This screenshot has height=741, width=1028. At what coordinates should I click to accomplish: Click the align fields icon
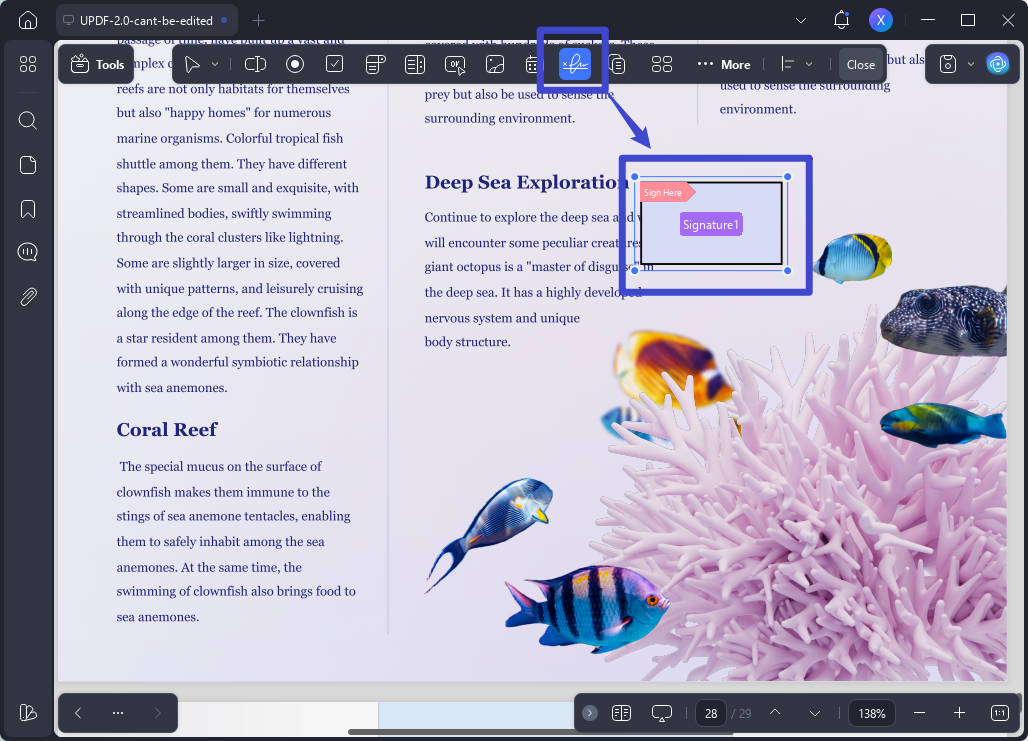point(787,64)
